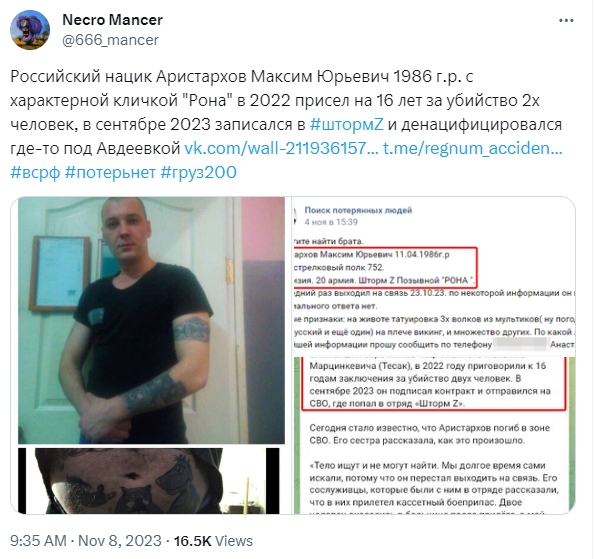Open the @666_mancer handle link
The height and width of the screenshot is (559, 595).
[110, 40]
